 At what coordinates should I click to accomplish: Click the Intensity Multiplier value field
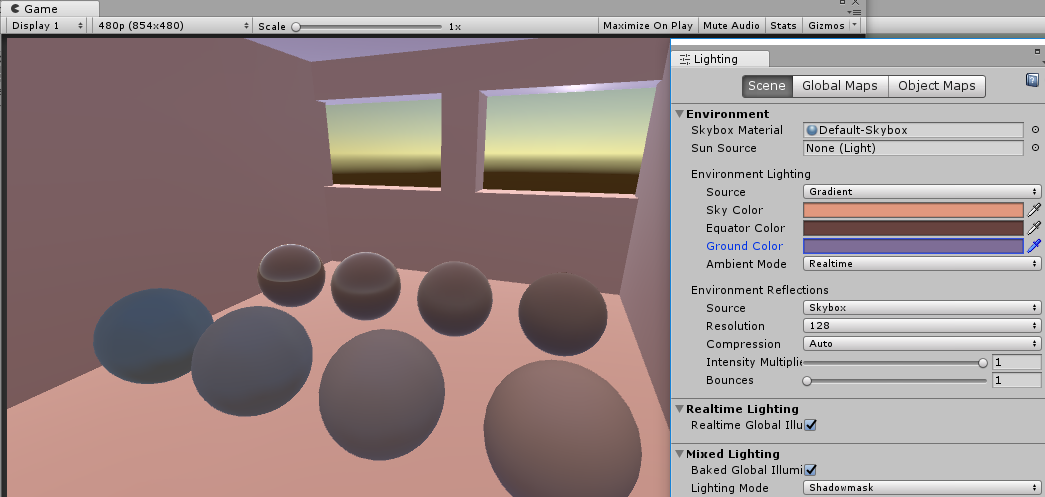(1016, 362)
